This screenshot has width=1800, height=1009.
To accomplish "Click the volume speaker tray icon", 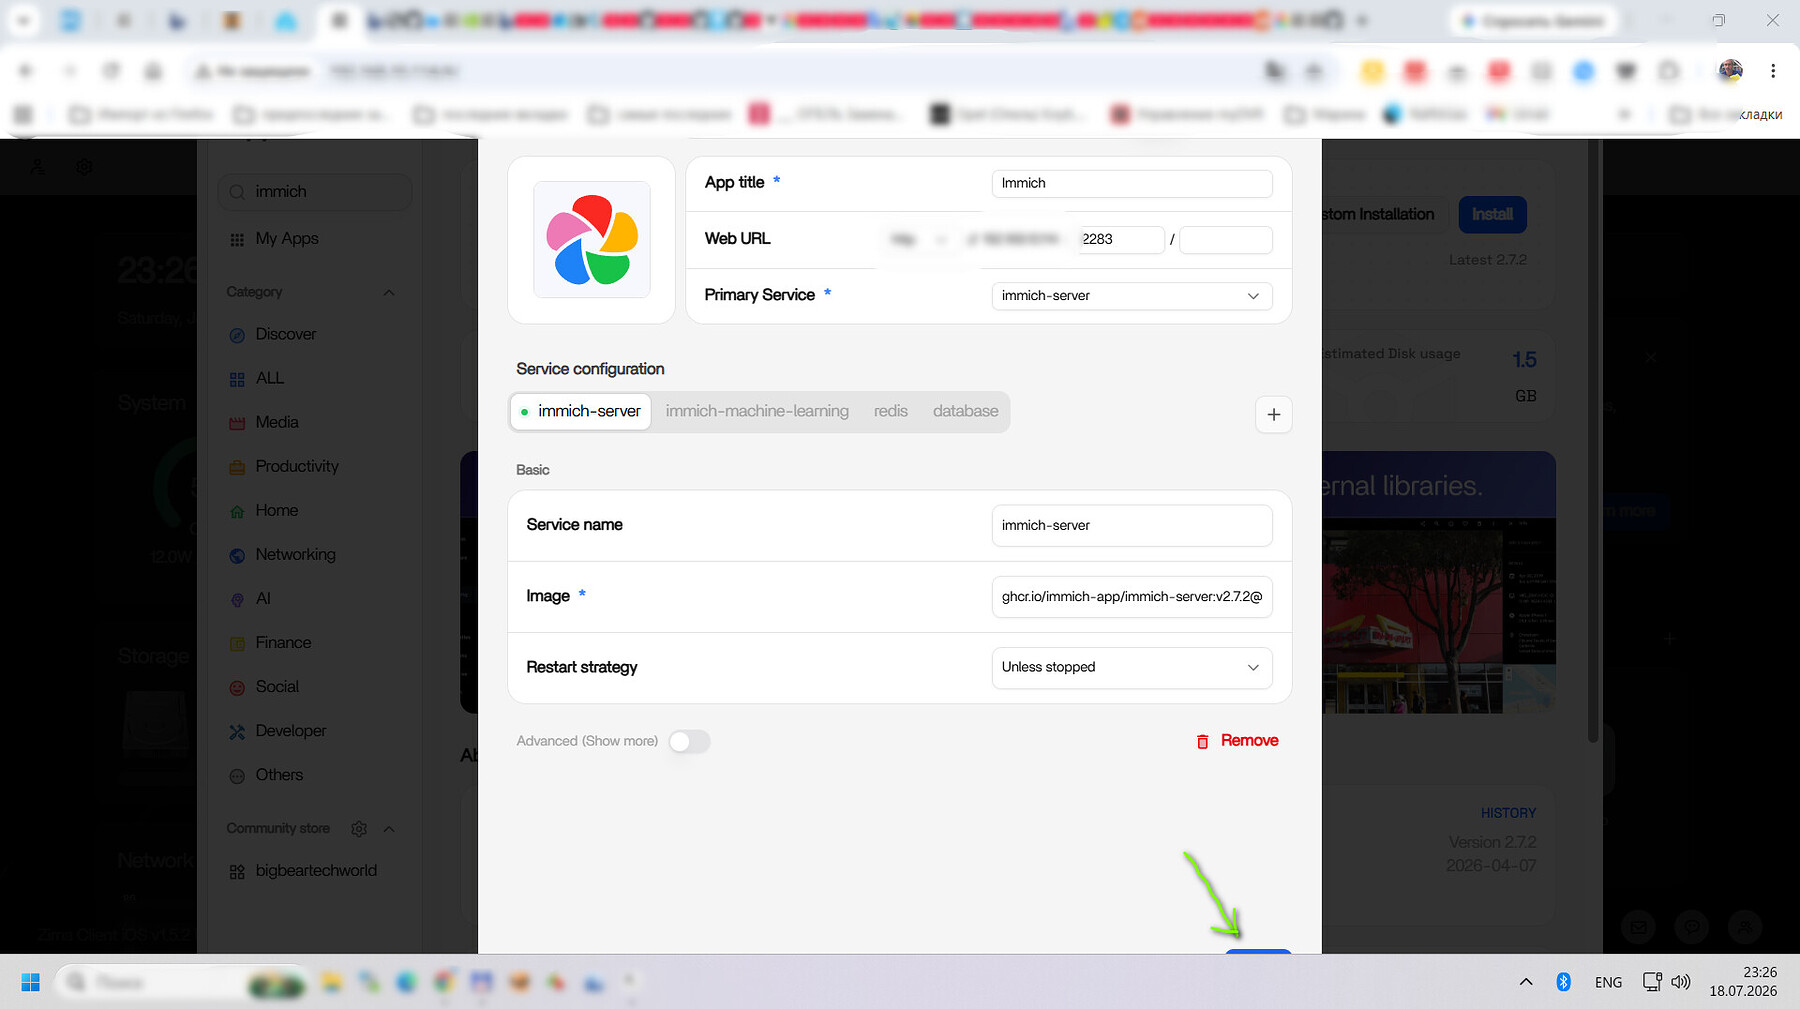I will pyautogui.click(x=1681, y=982).
